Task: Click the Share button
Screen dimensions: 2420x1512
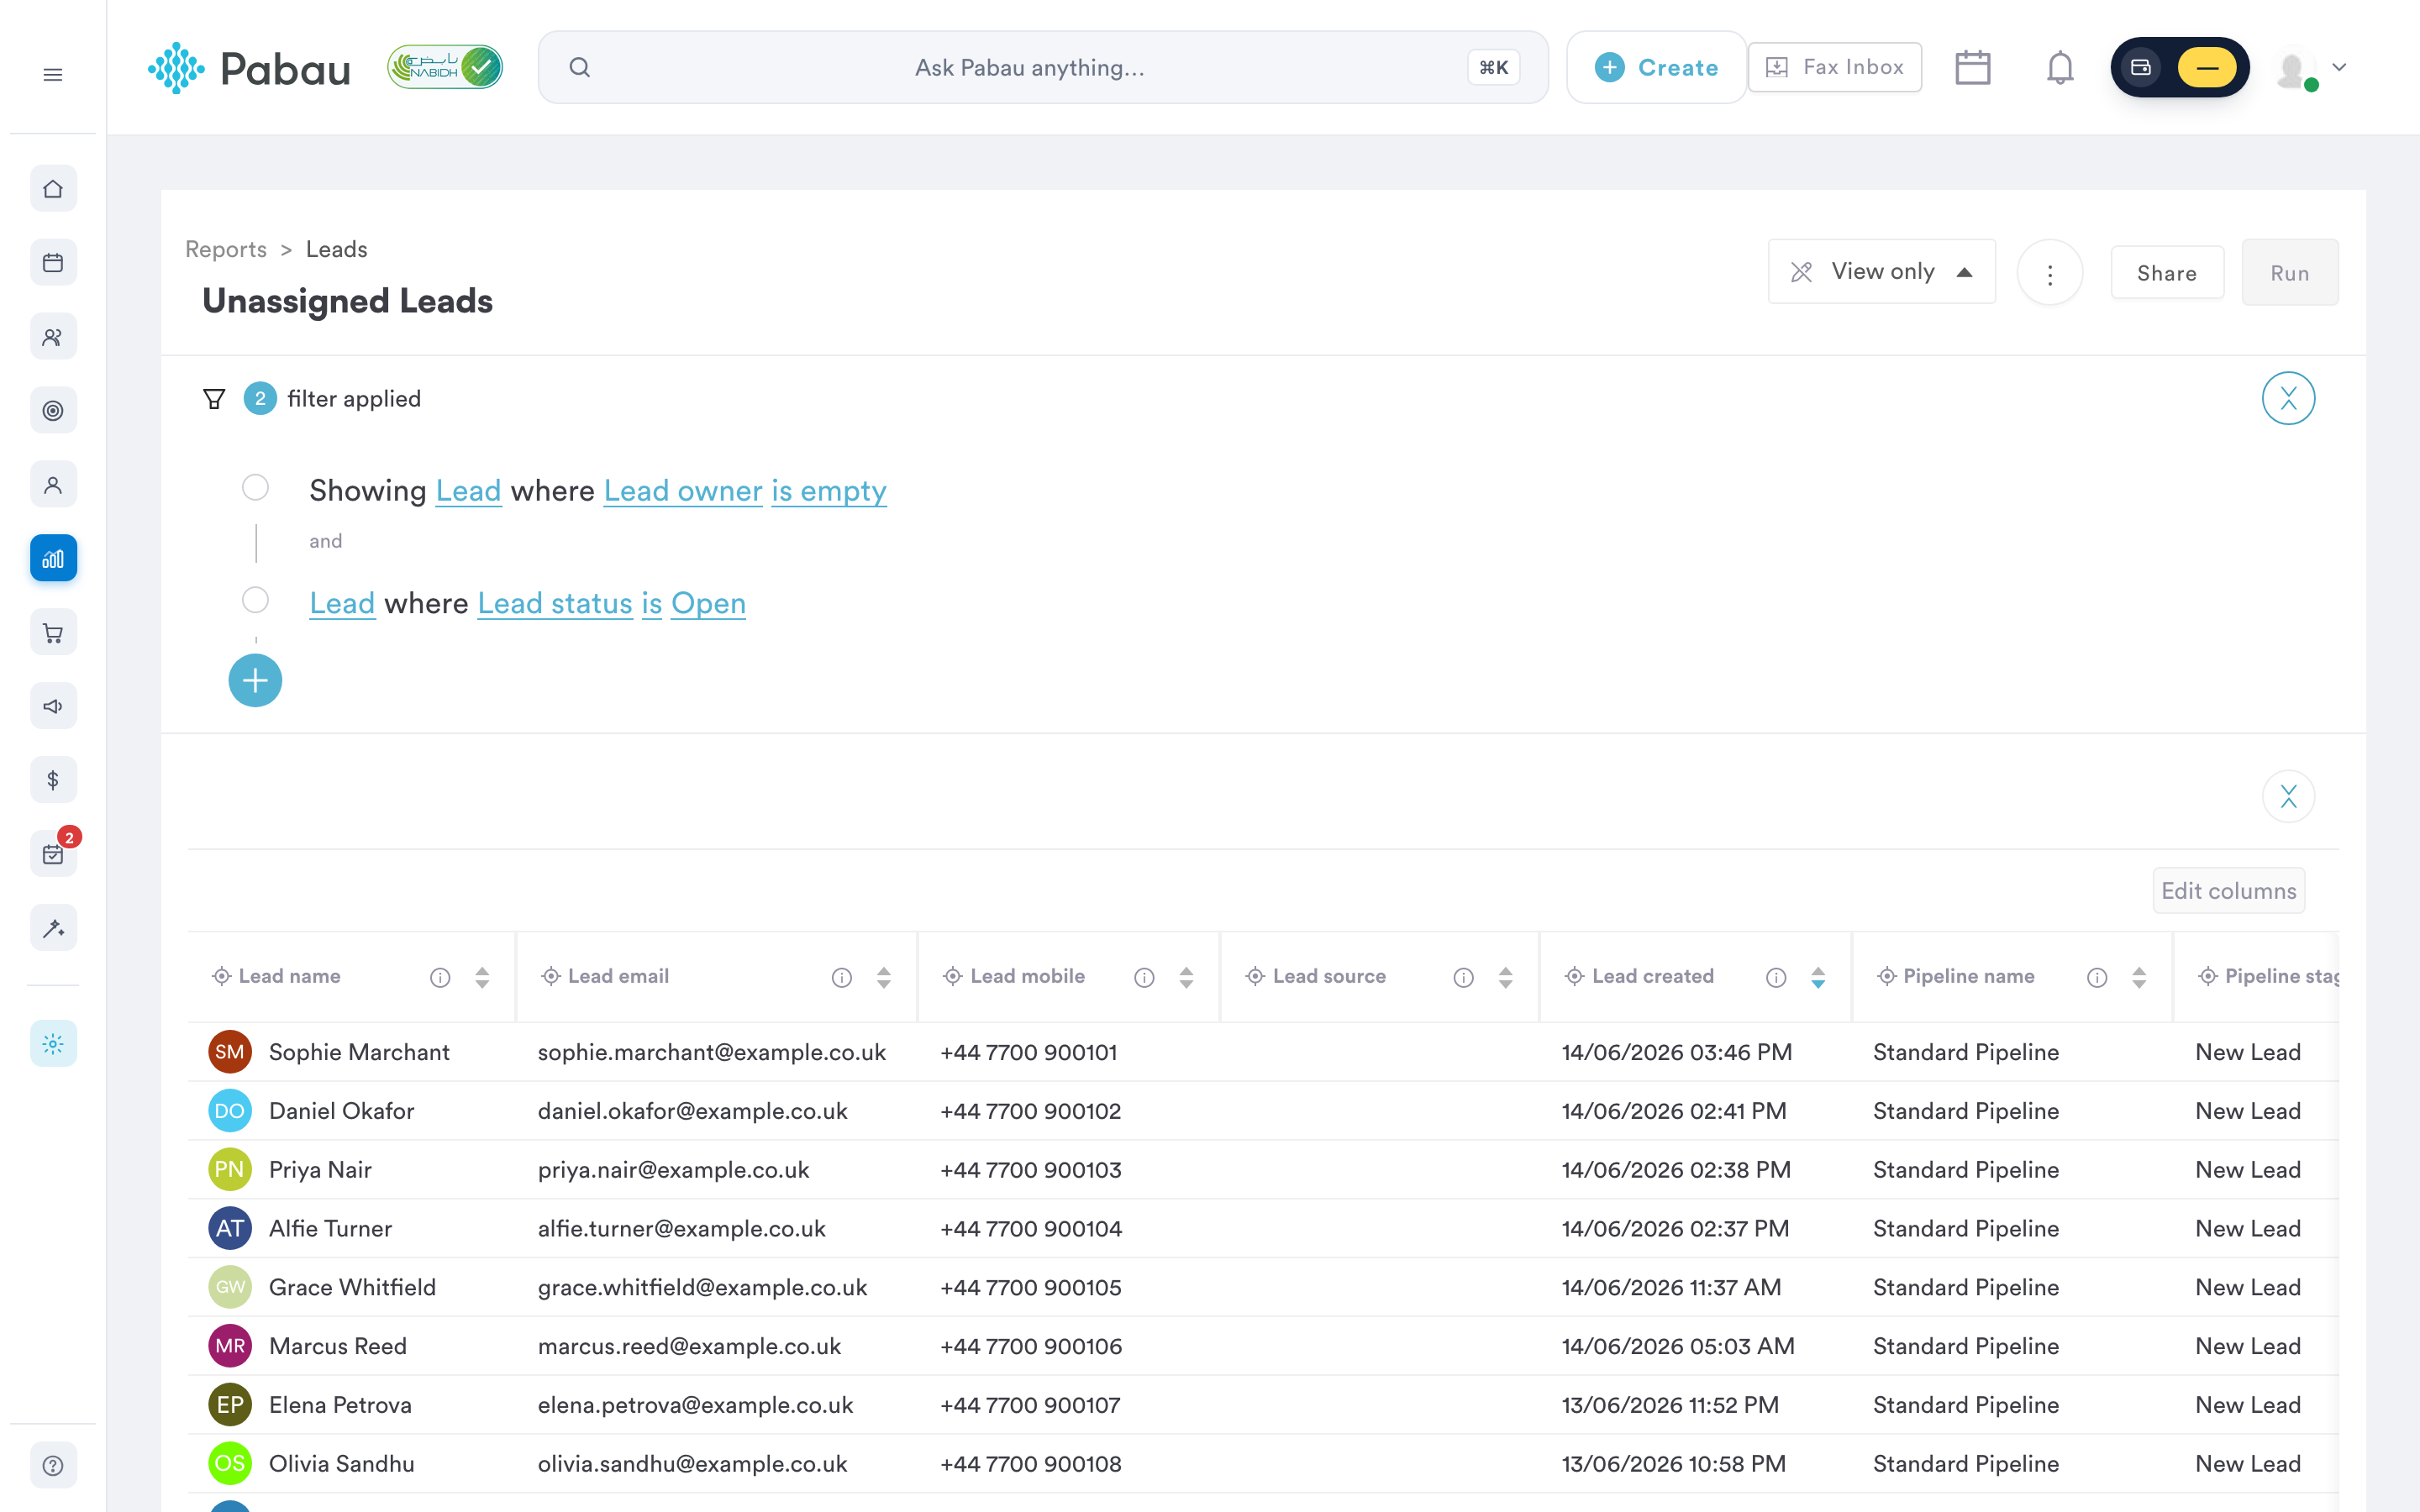Action: 2167,273
